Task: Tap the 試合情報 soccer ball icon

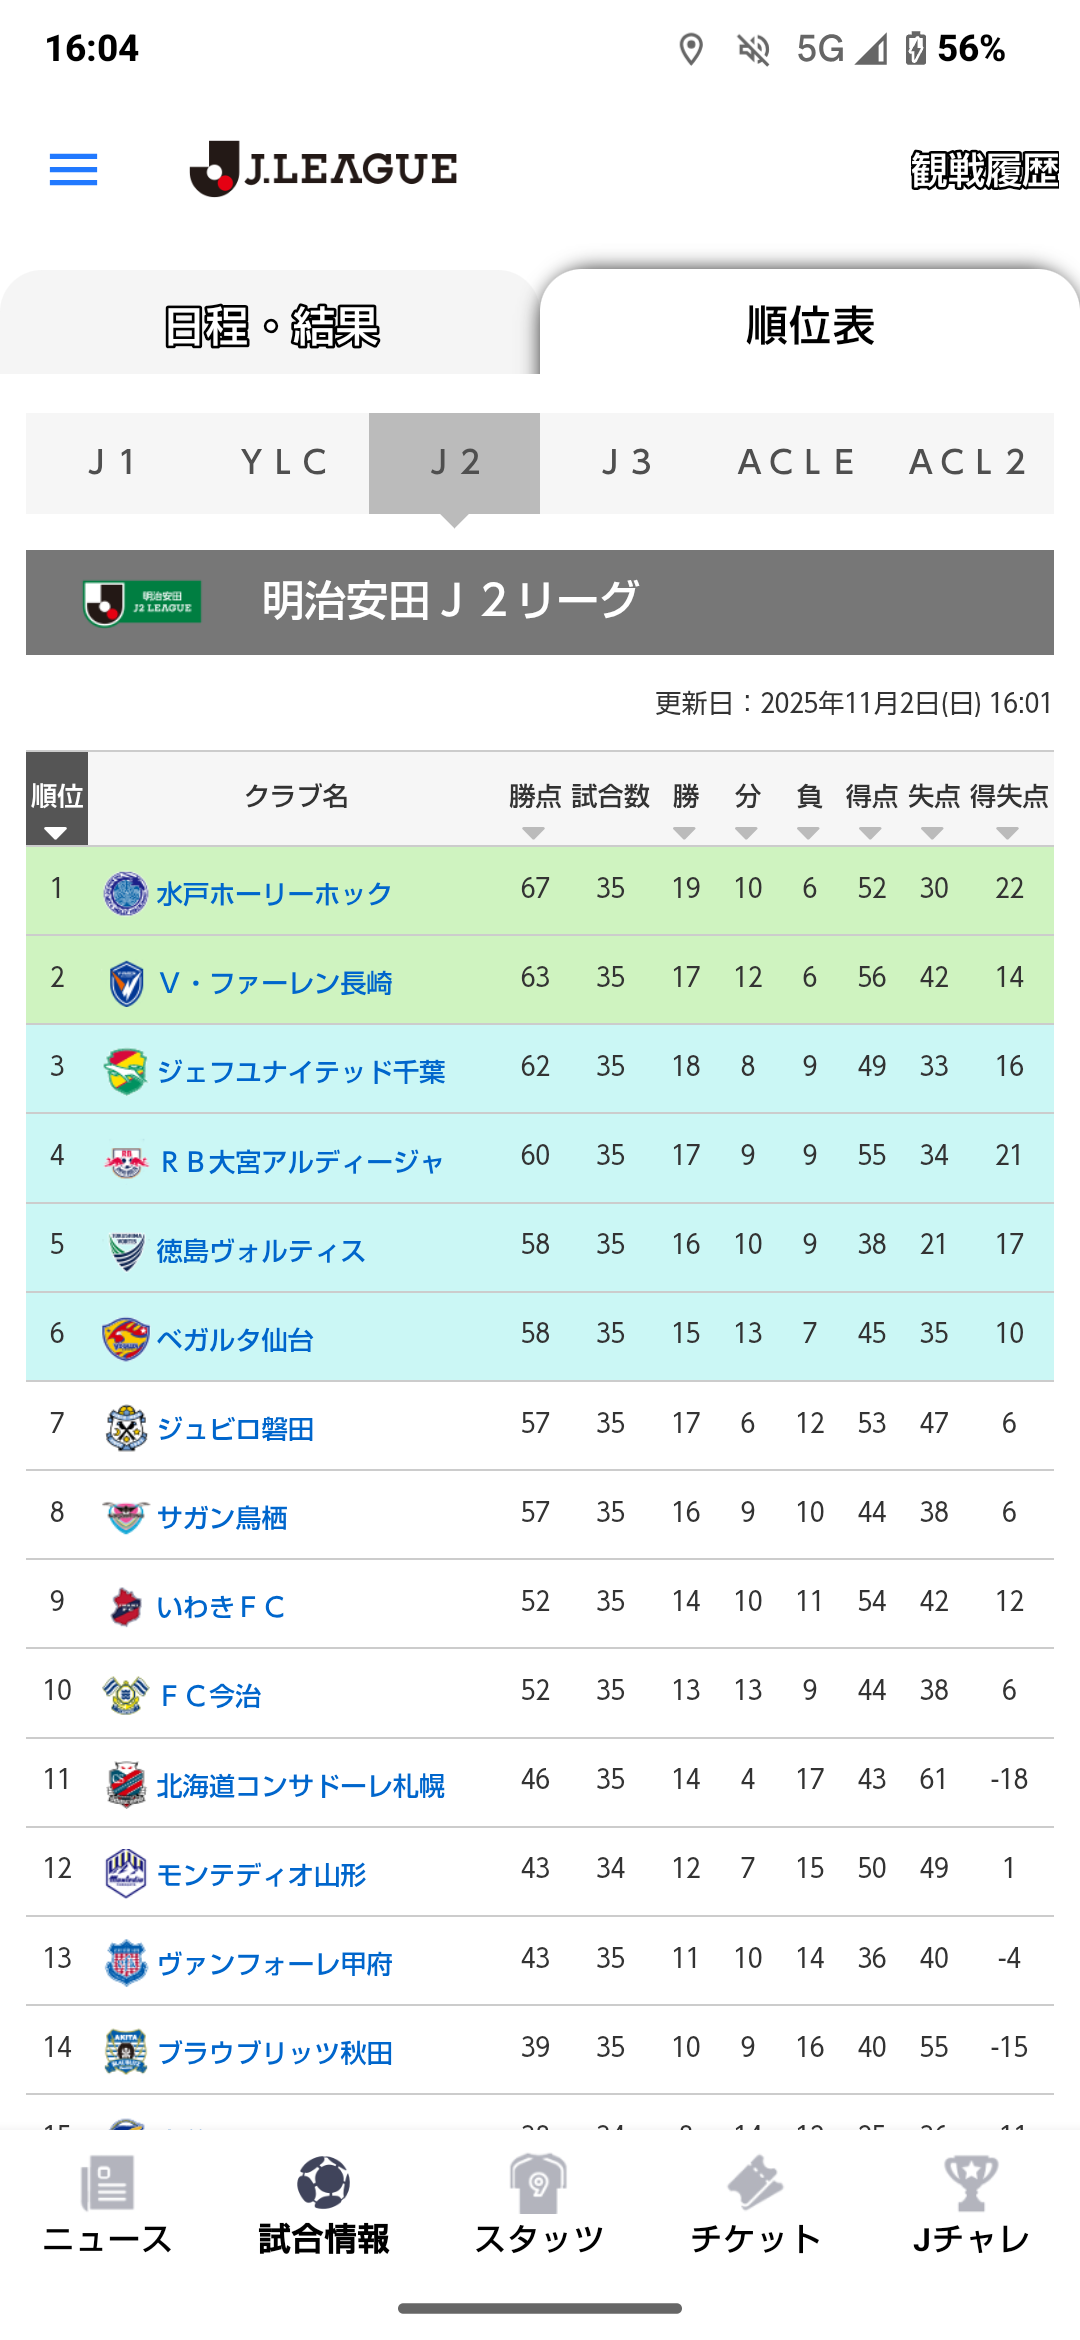Action: pyautogui.click(x=323, y=2183)
